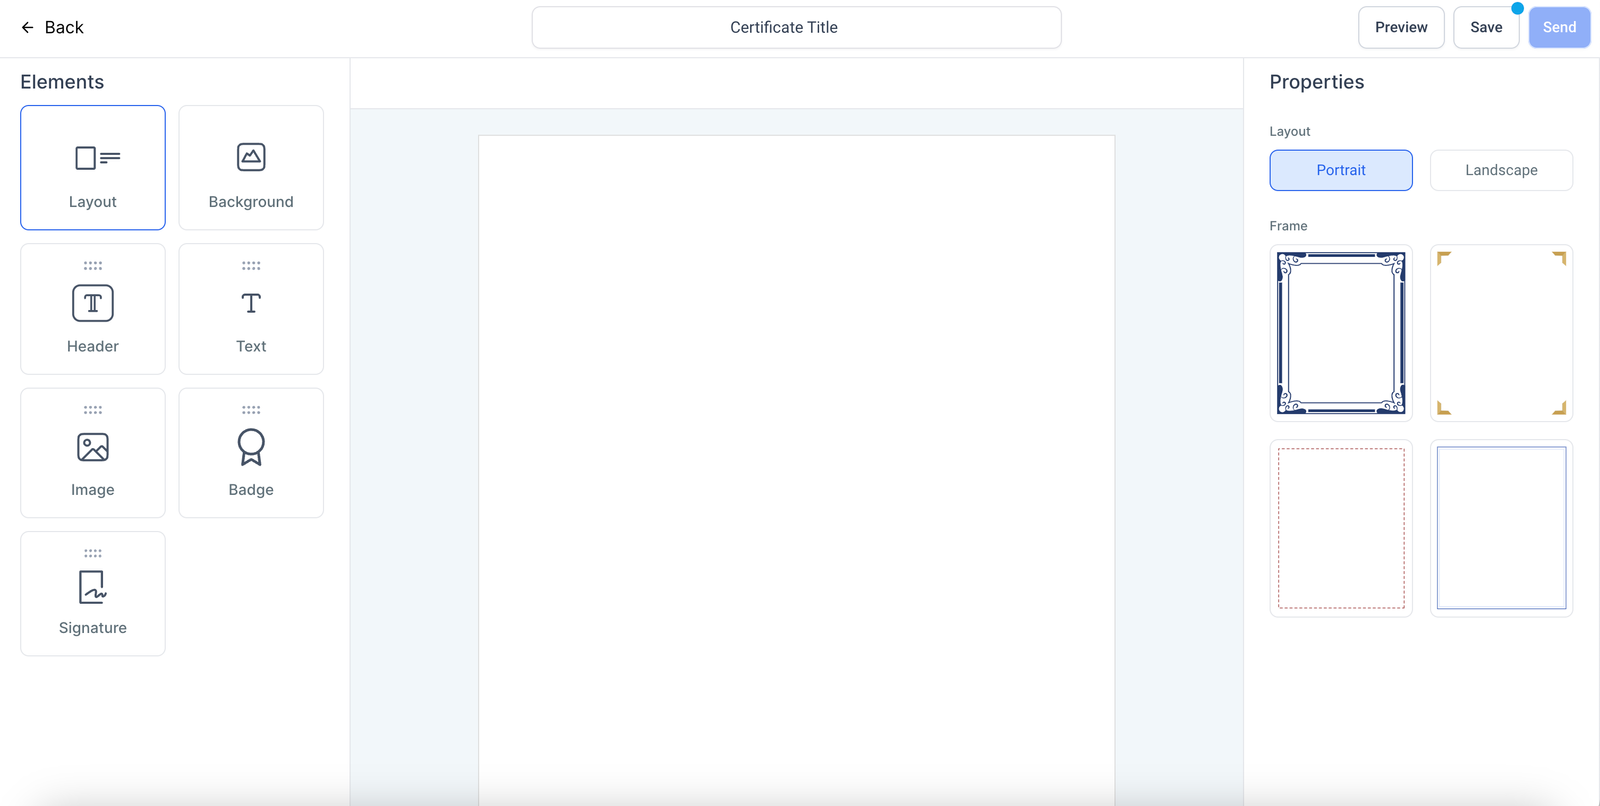Select the Image element icon
Screen dimensions: 1600x806
point(93,447)
